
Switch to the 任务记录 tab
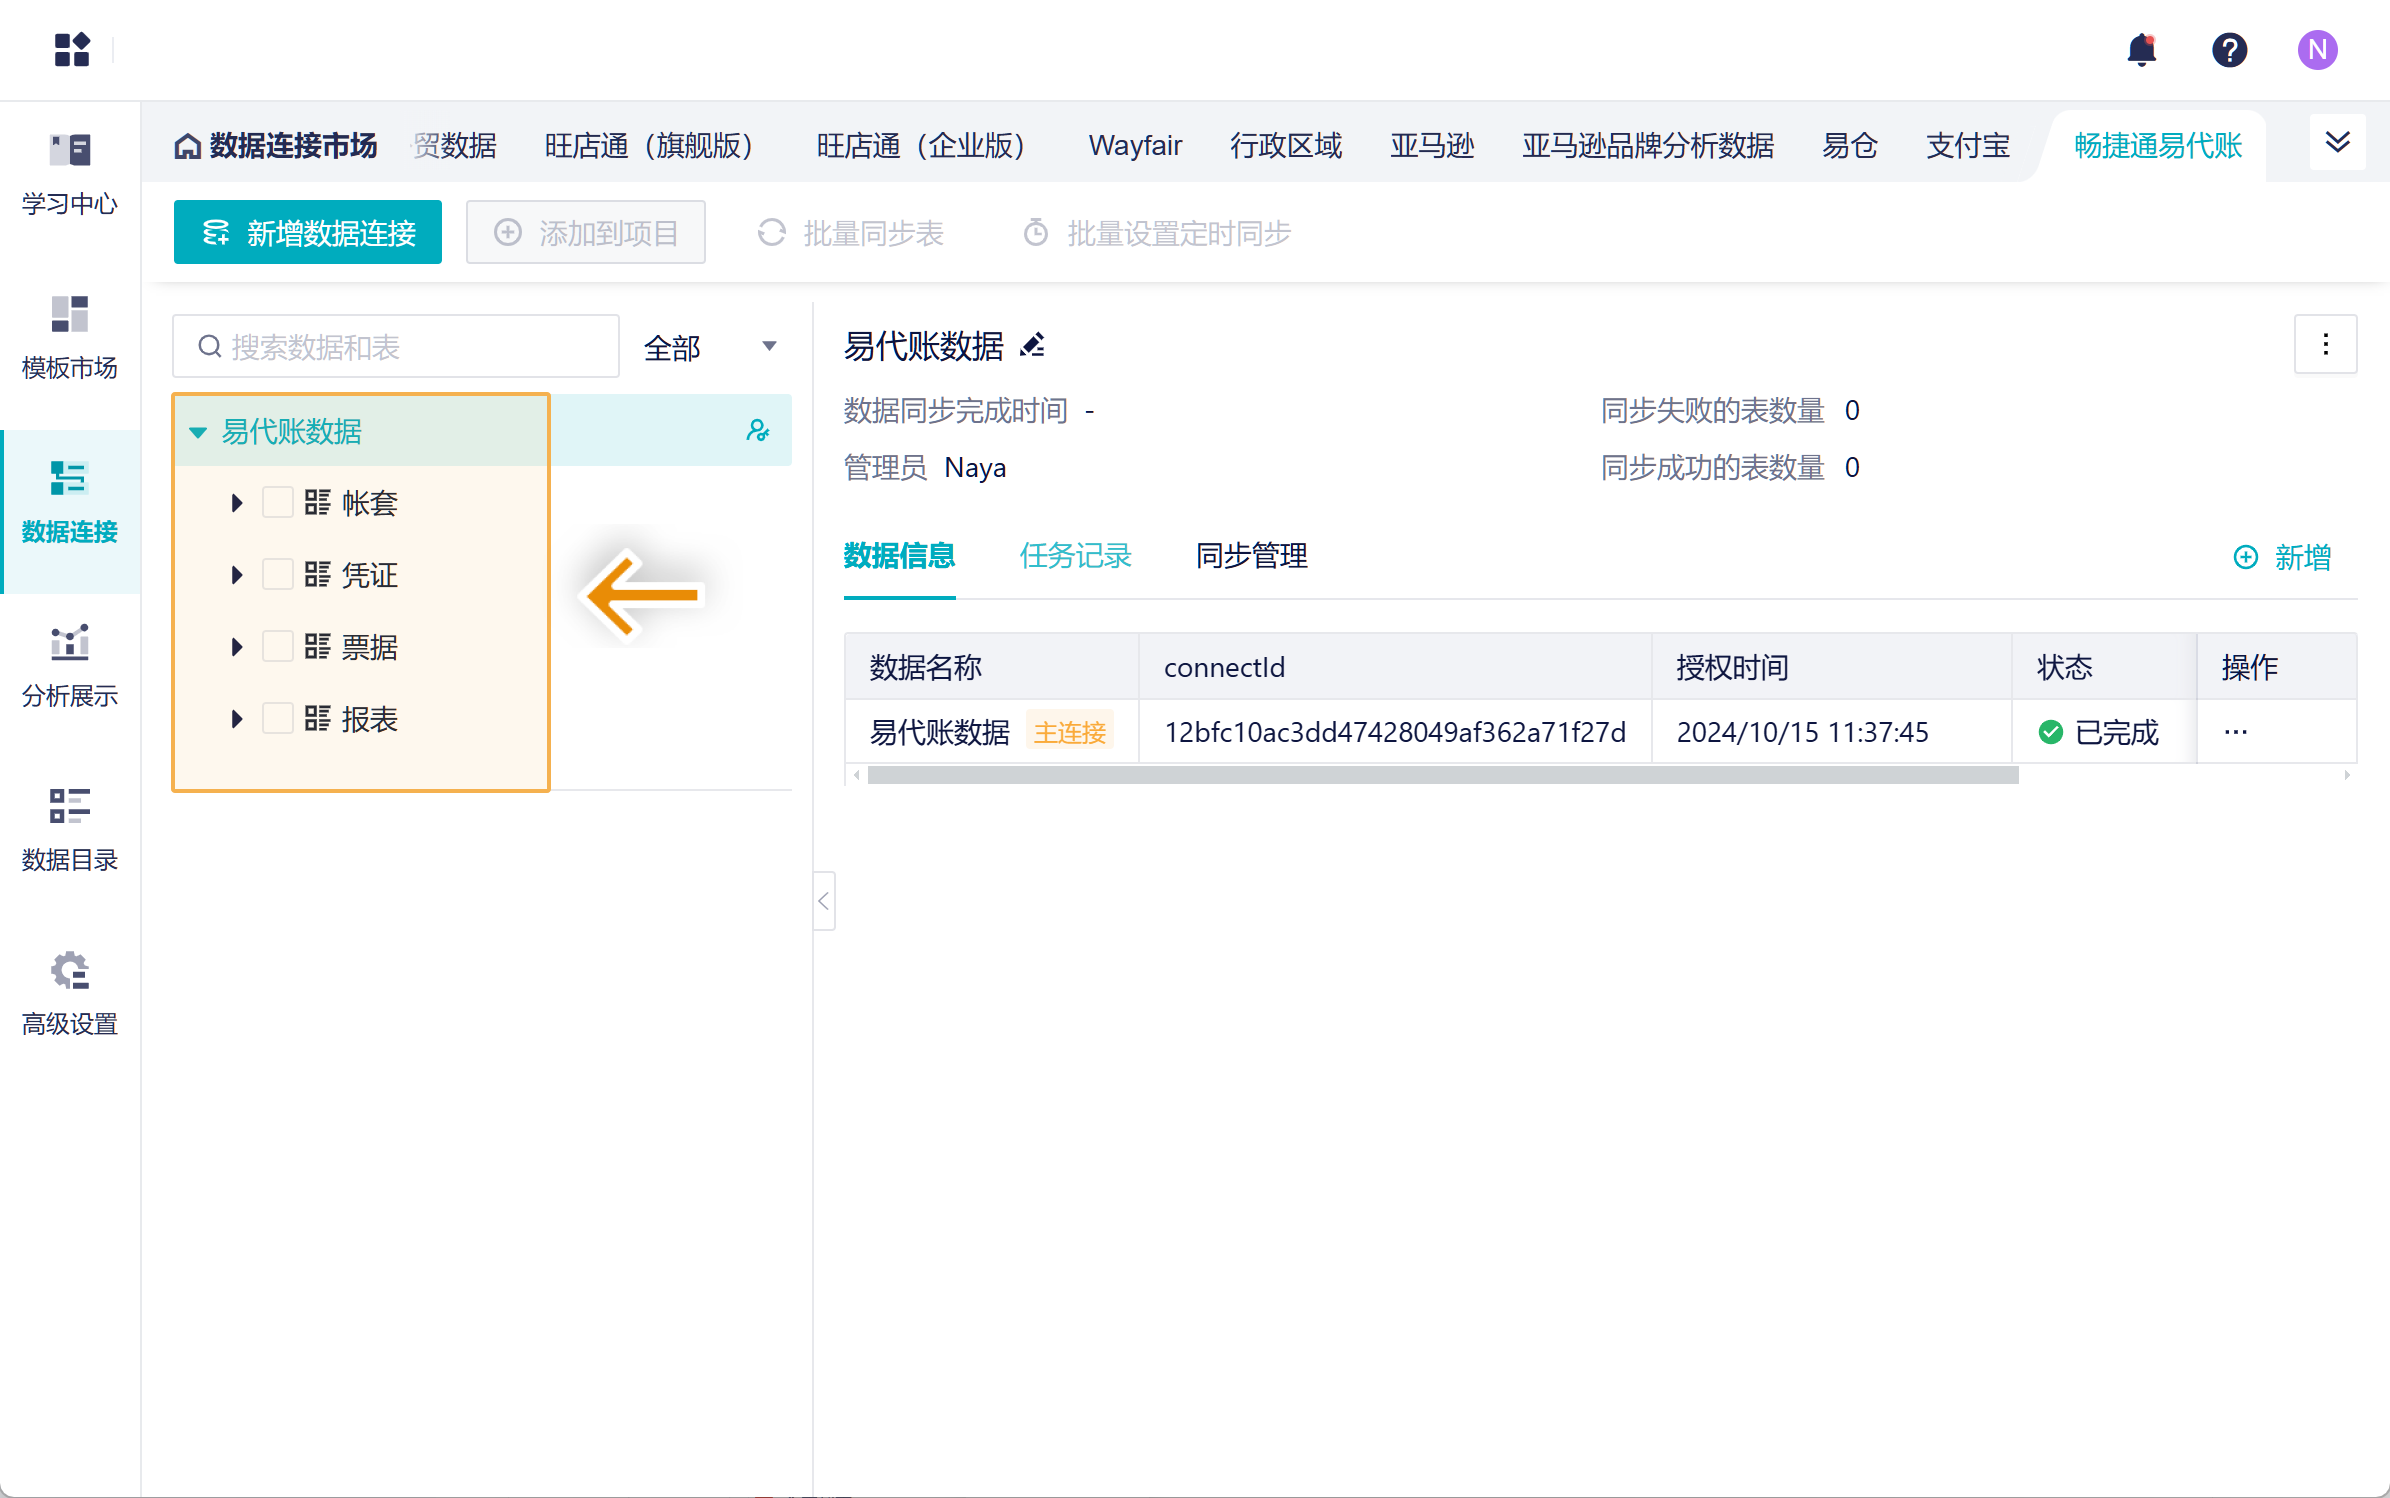(x=1075, y=555)
